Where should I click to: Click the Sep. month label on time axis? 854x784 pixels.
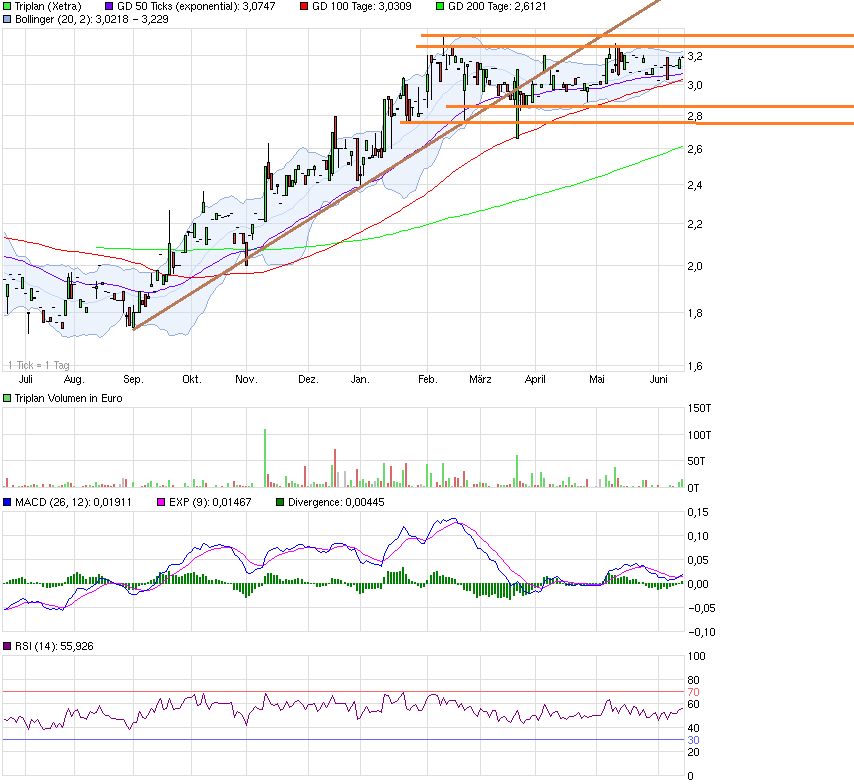[x=133, y=380]
